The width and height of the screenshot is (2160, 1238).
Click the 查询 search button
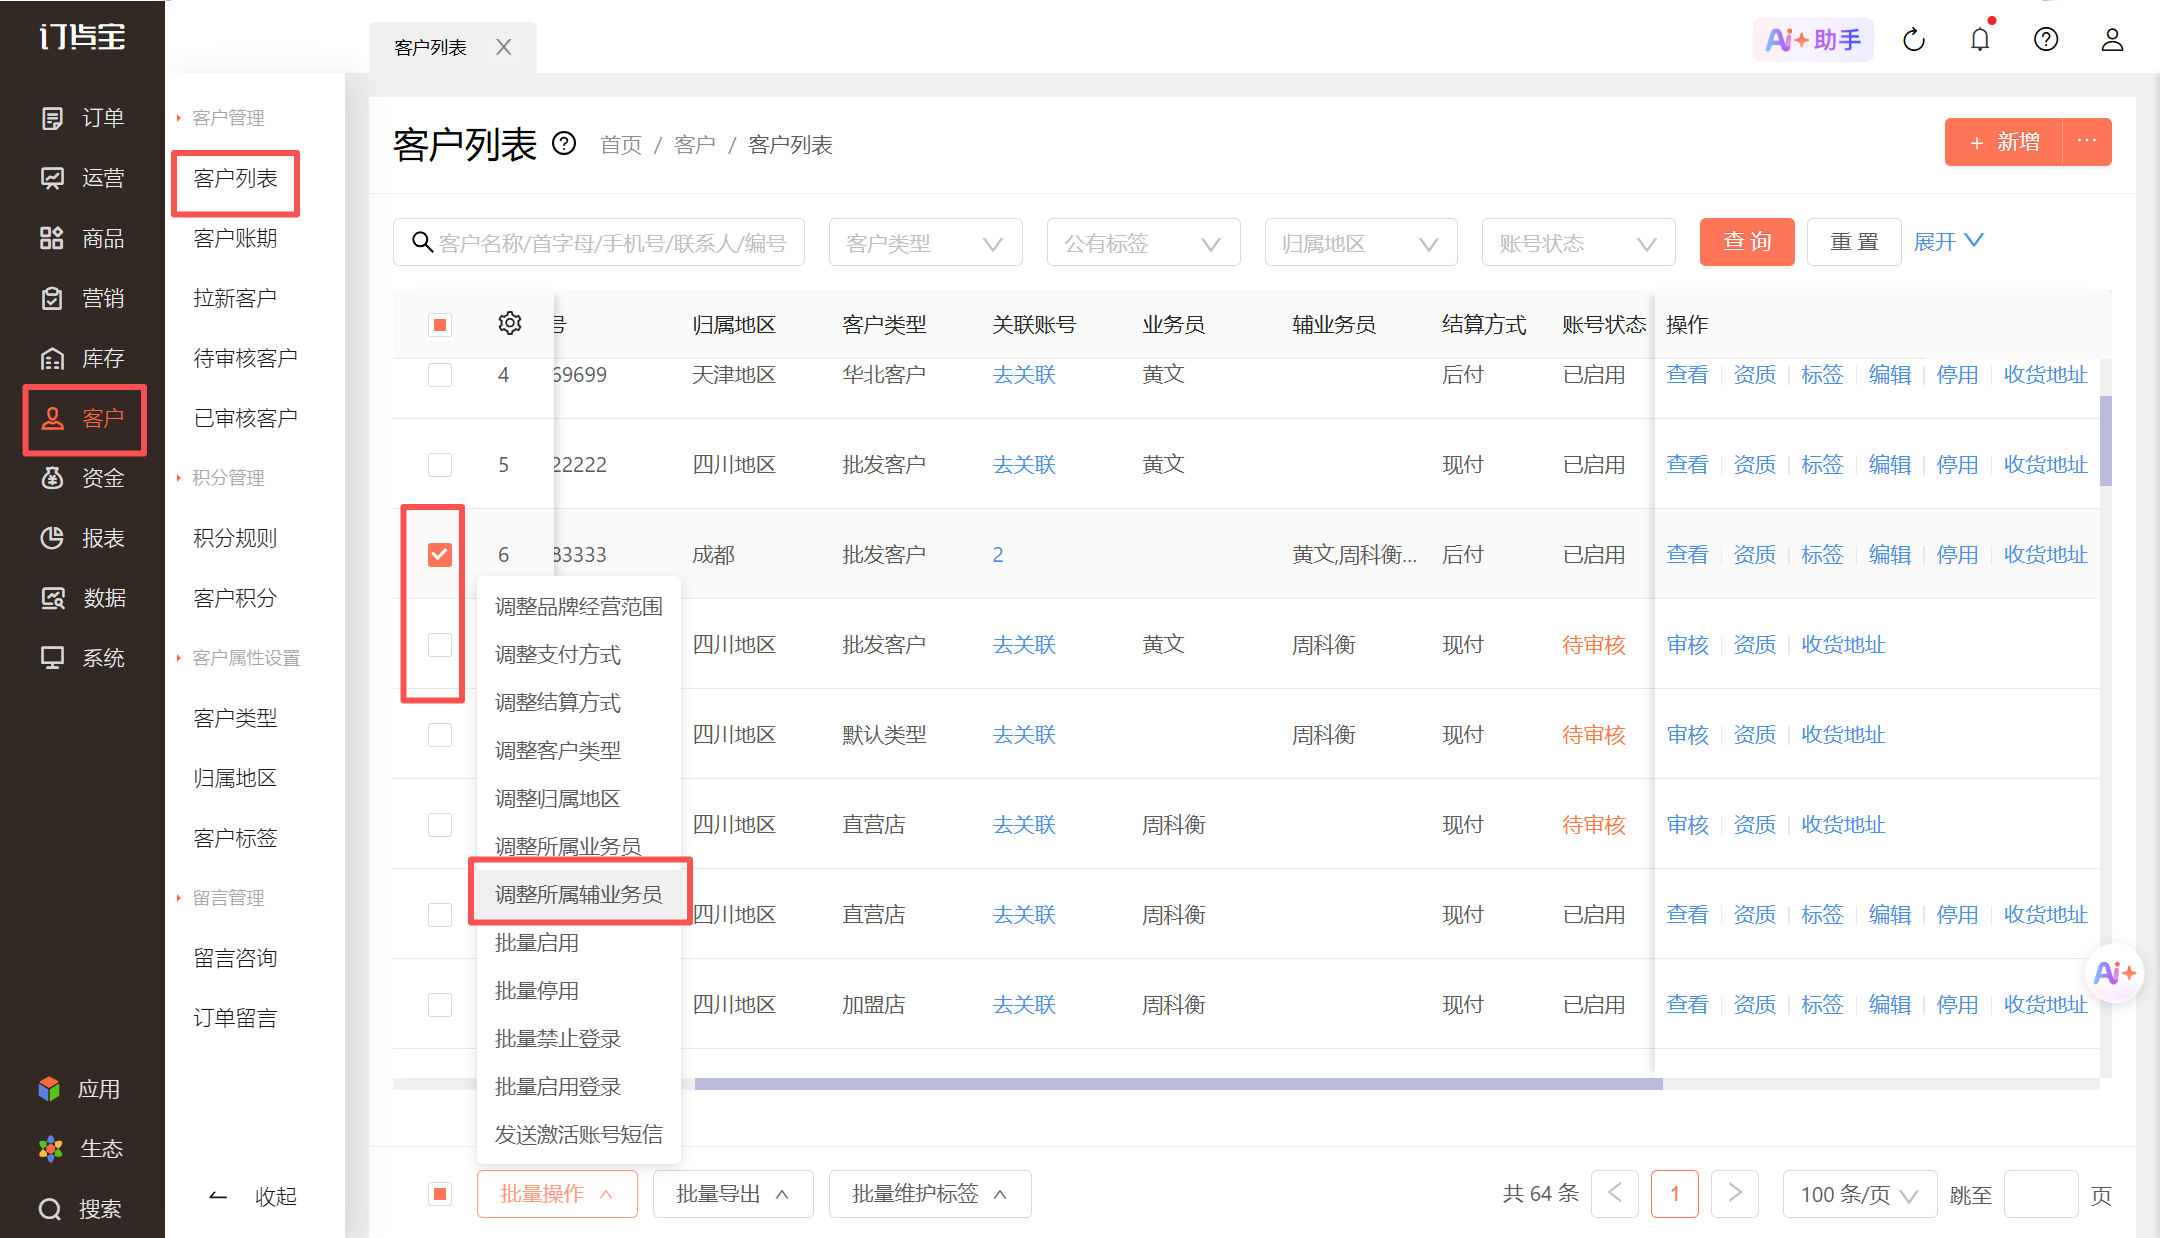click(1747, 242)
